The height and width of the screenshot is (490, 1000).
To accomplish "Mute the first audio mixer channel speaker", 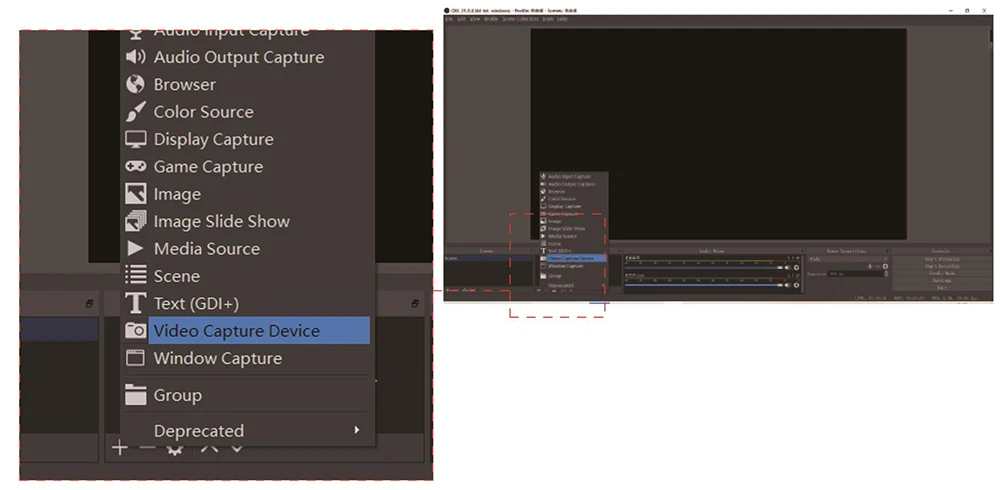I will [788, 267].
